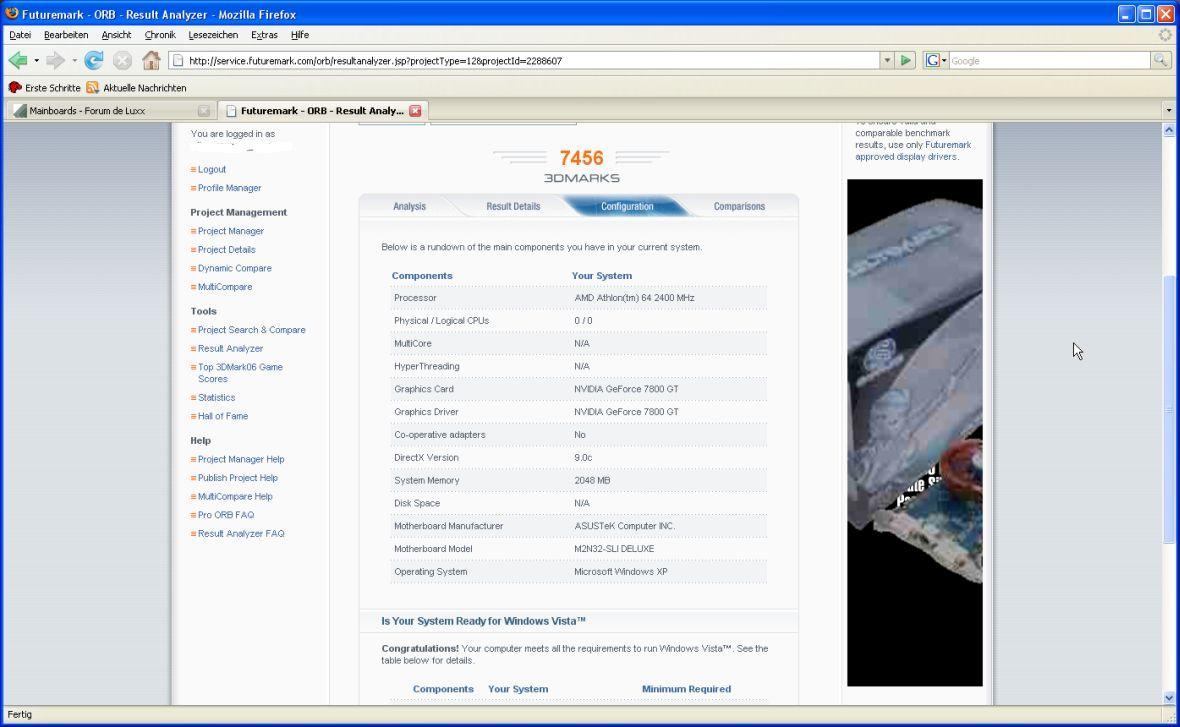Screen dimensions: 1180x727
Task: Switch to the Mainboards - Forum de Luxx tab
Action: pyautogui.click(x=111, y=111)
